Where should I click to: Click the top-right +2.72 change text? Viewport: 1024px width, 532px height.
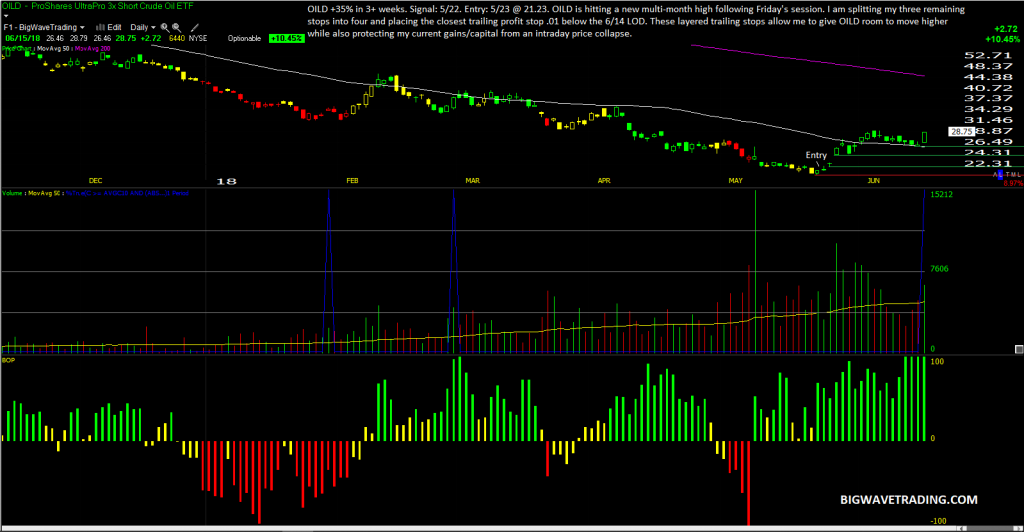1005,29
